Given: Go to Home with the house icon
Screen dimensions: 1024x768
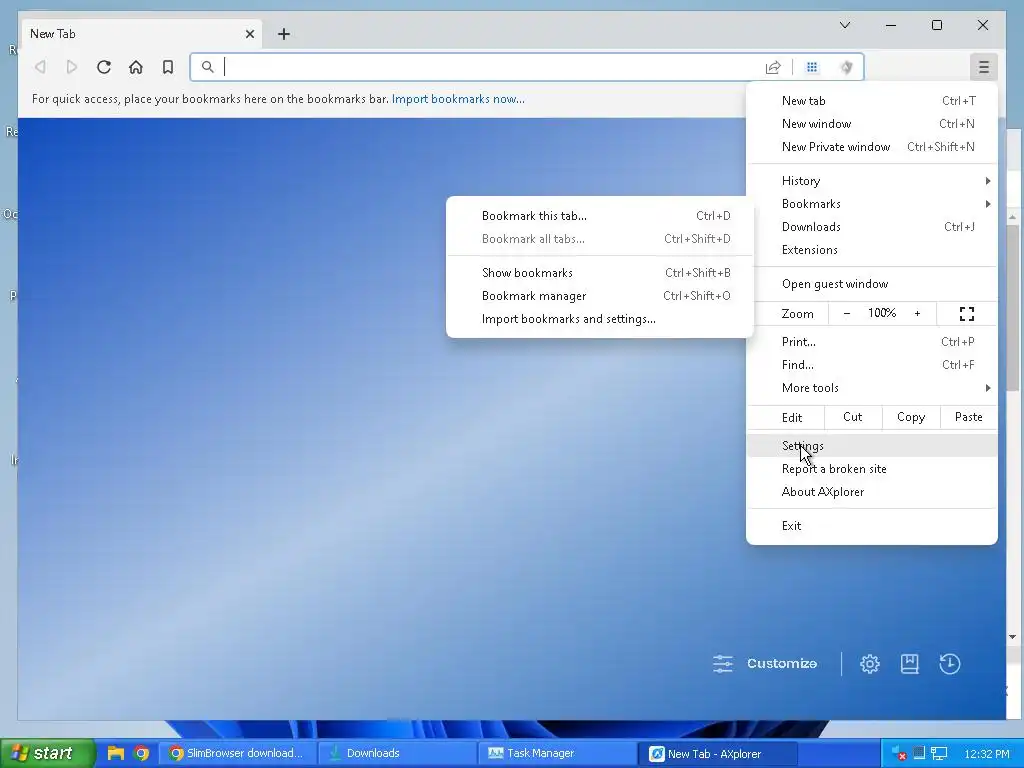Looking at the screenshot, I should coord(136,67).
